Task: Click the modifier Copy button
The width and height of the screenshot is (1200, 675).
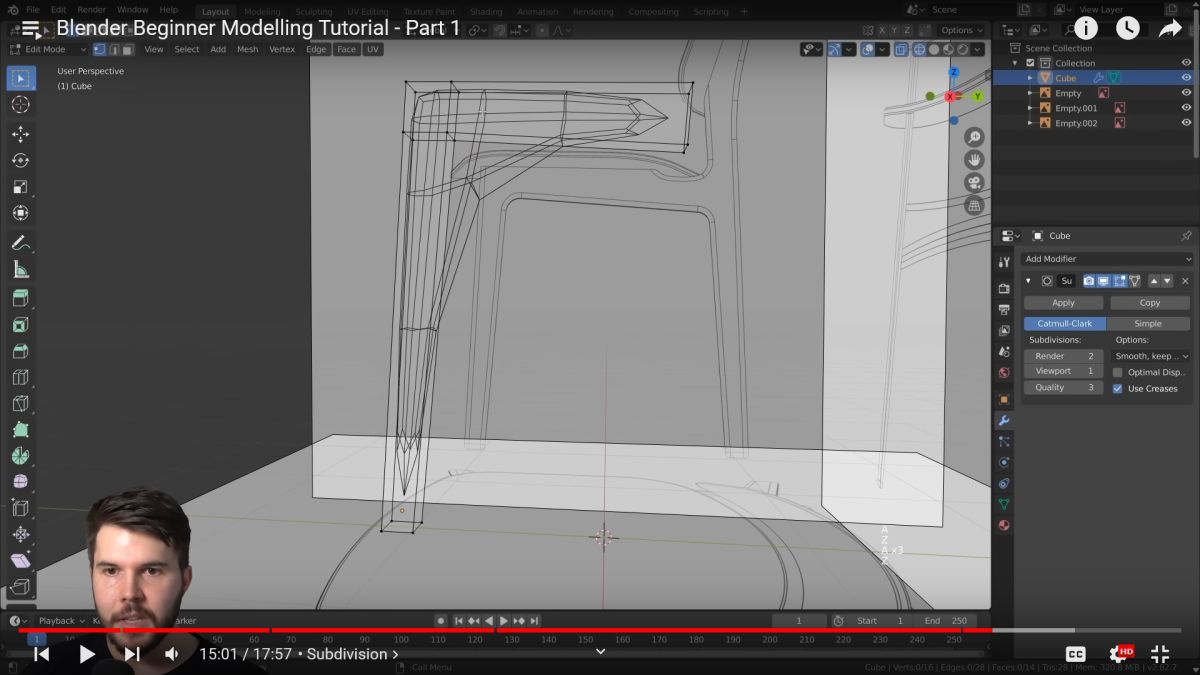Action: 1150,303
